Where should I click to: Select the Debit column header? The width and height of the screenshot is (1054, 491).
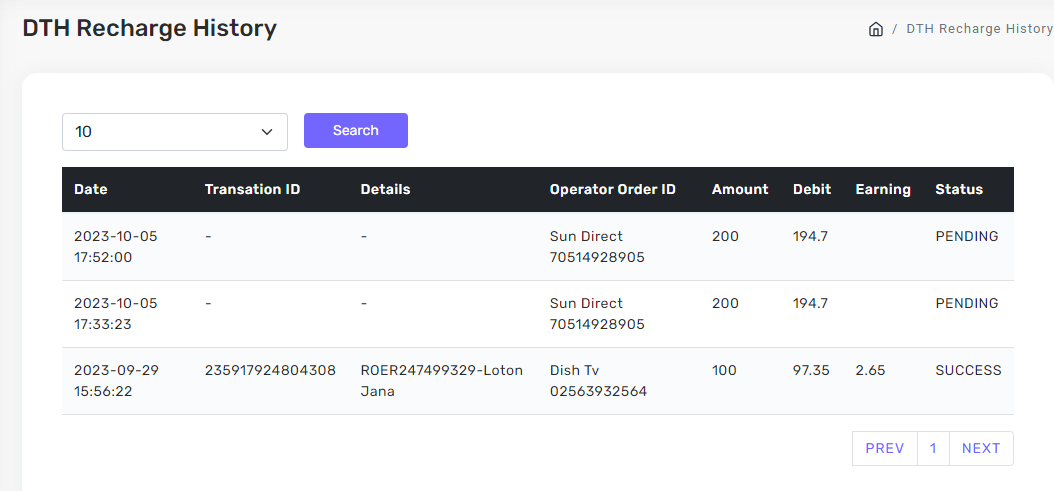tap(811, 189)
